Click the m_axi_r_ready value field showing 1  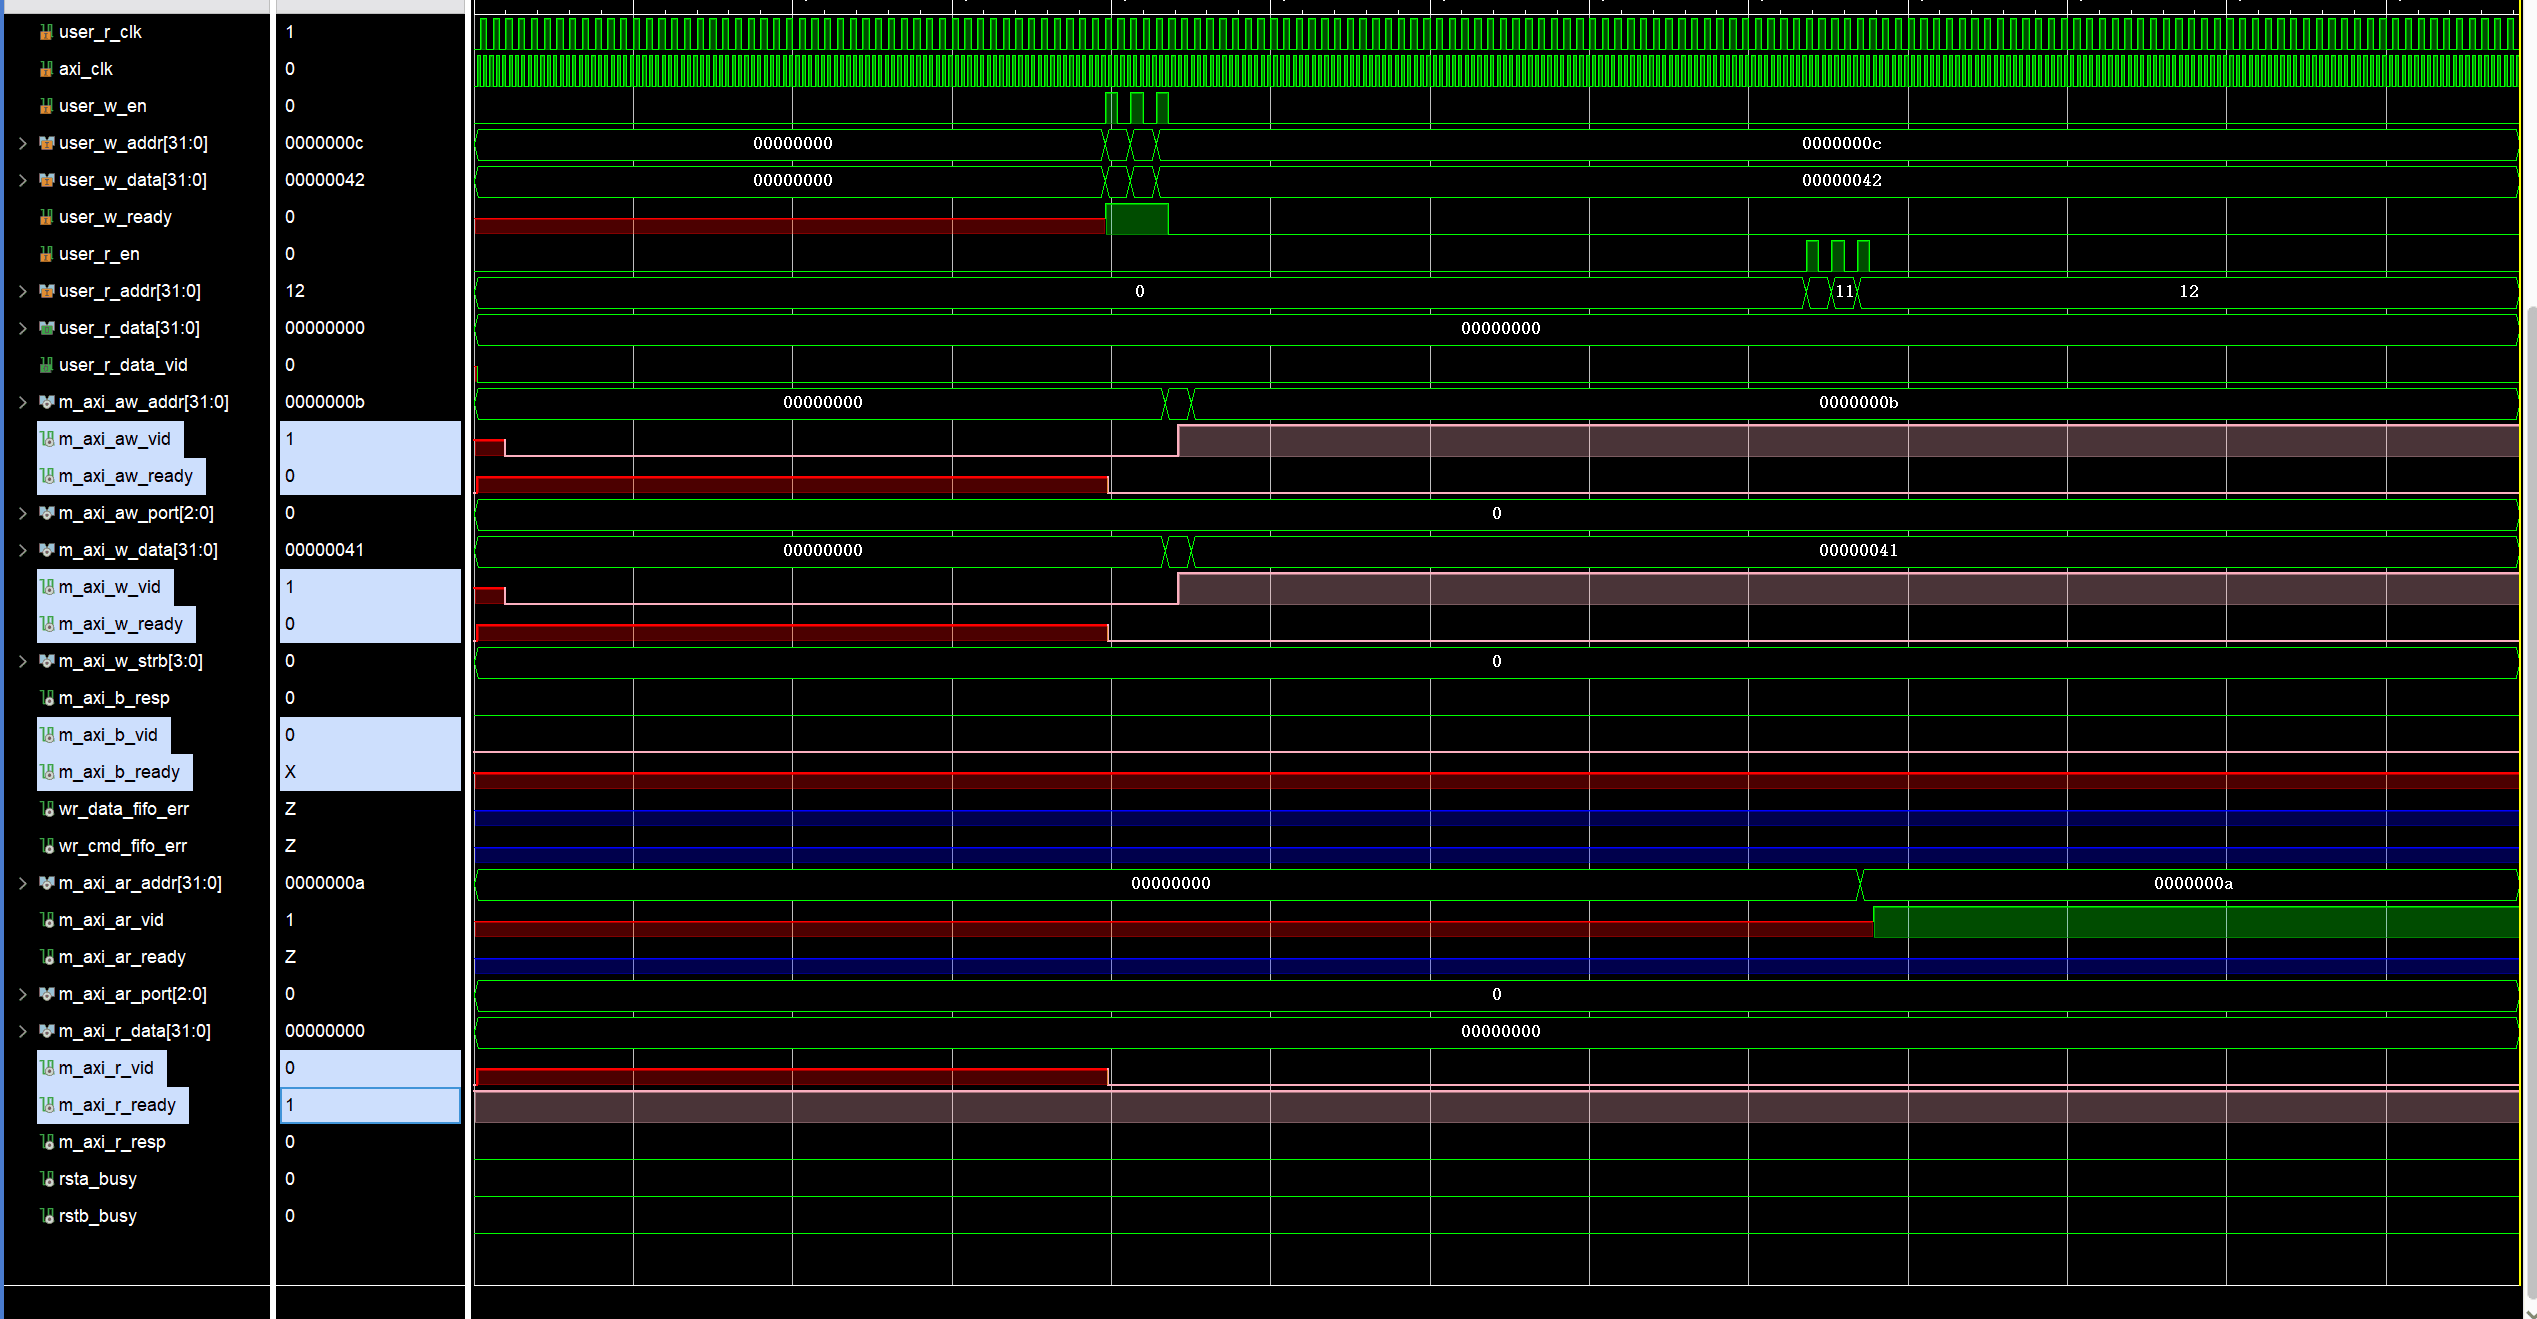[x=370, y=1105]
